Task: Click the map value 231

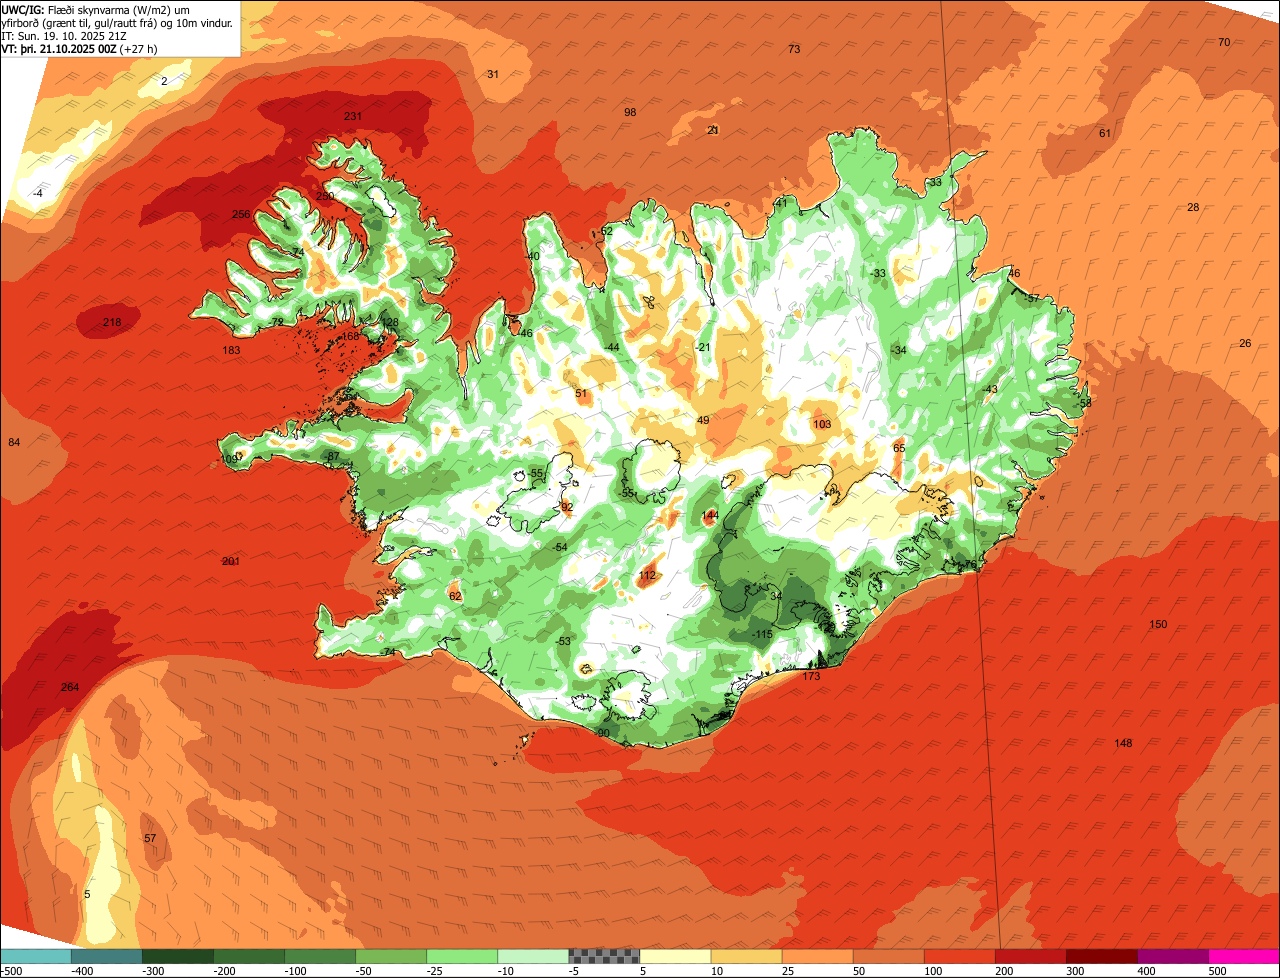Action: [352, 116]
